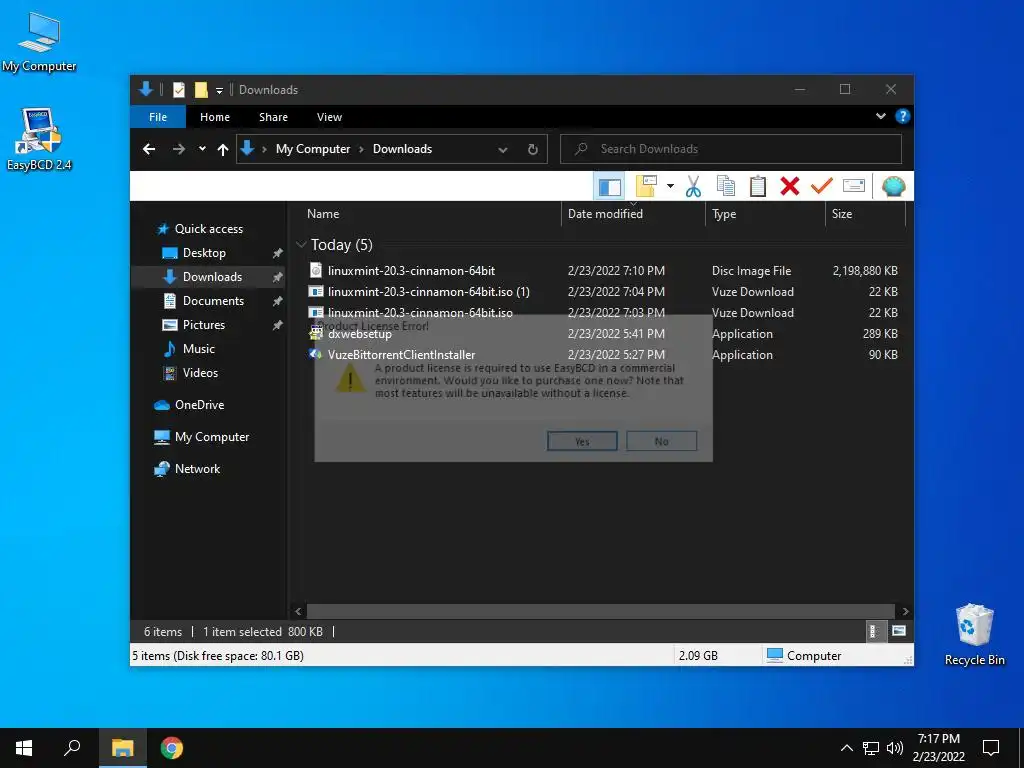Click the Refresh icon in address bar
The image size is (1024, 768).
click(x=533, y=149)
